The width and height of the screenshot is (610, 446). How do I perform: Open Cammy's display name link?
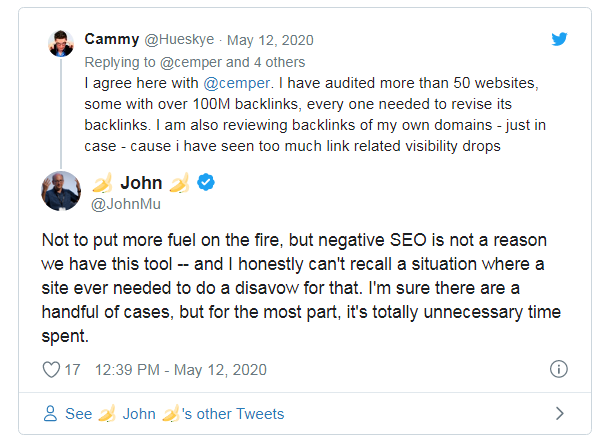[x=112, y=39]
